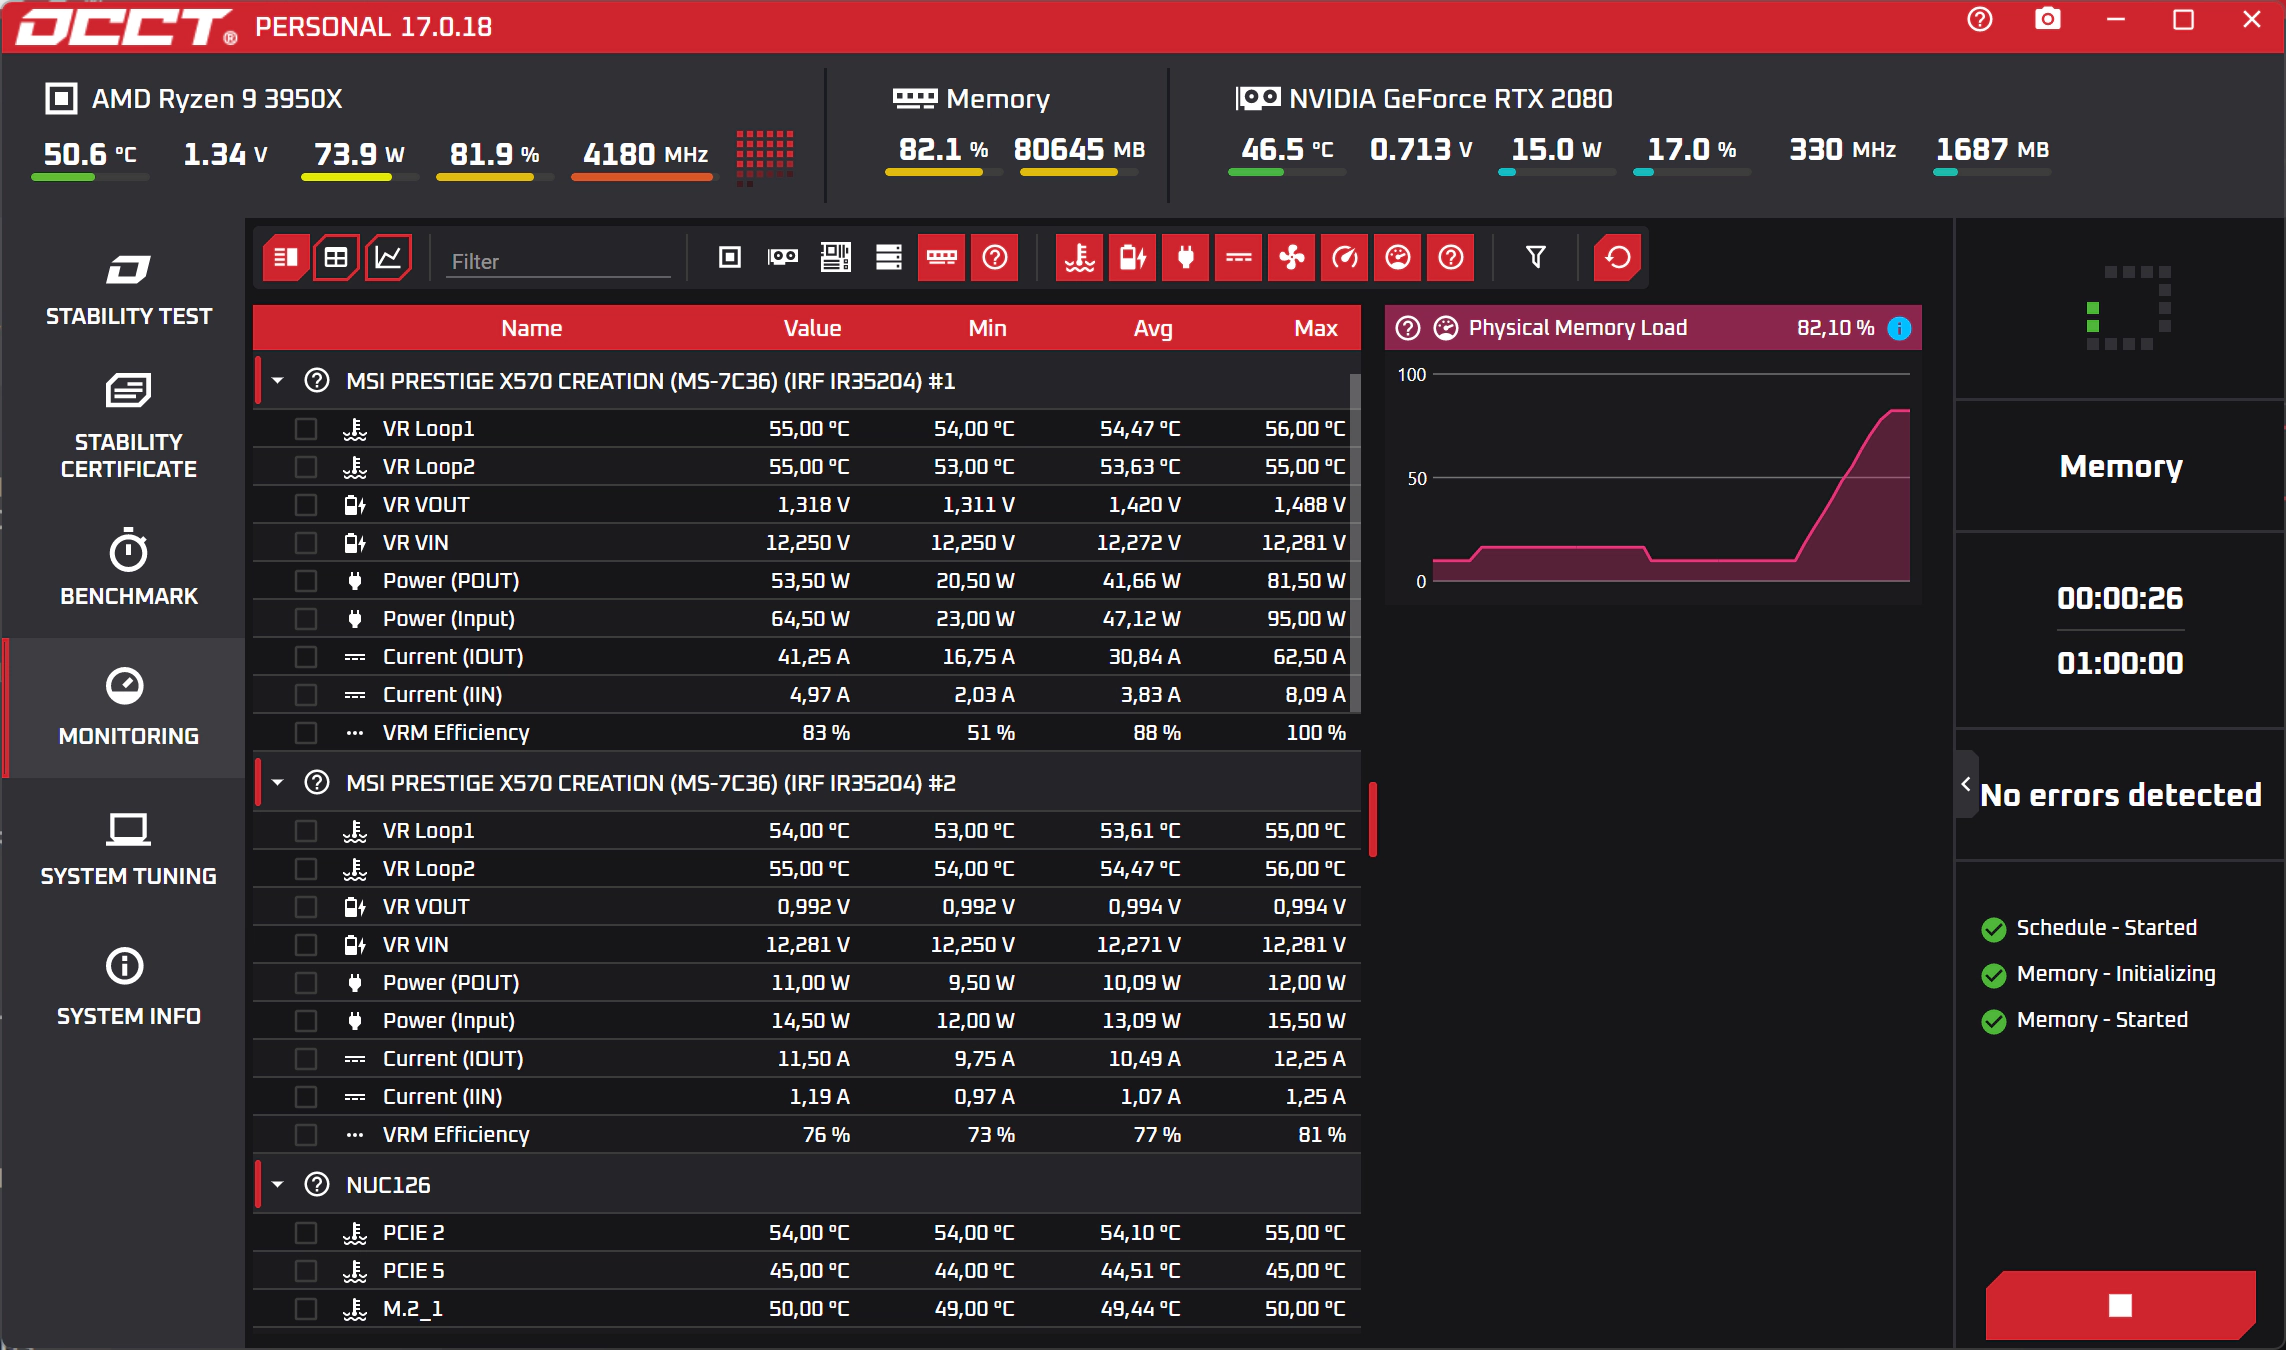Collapse right test panel with chevron

click(1966, 784)
